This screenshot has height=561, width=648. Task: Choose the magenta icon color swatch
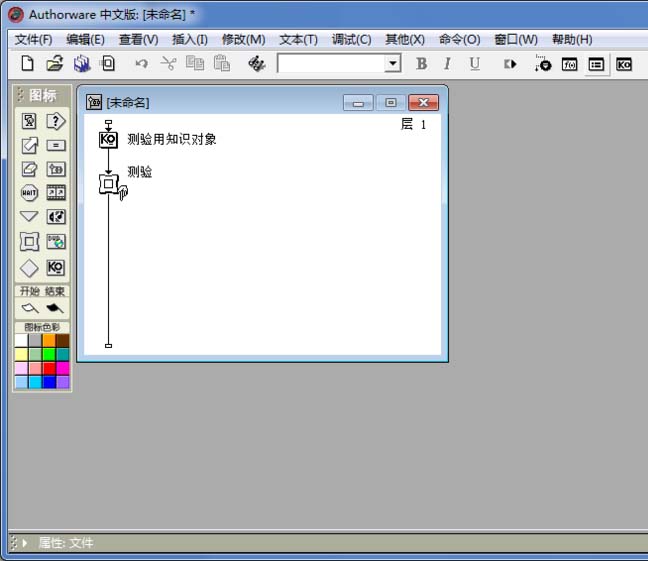click(63, 368)
